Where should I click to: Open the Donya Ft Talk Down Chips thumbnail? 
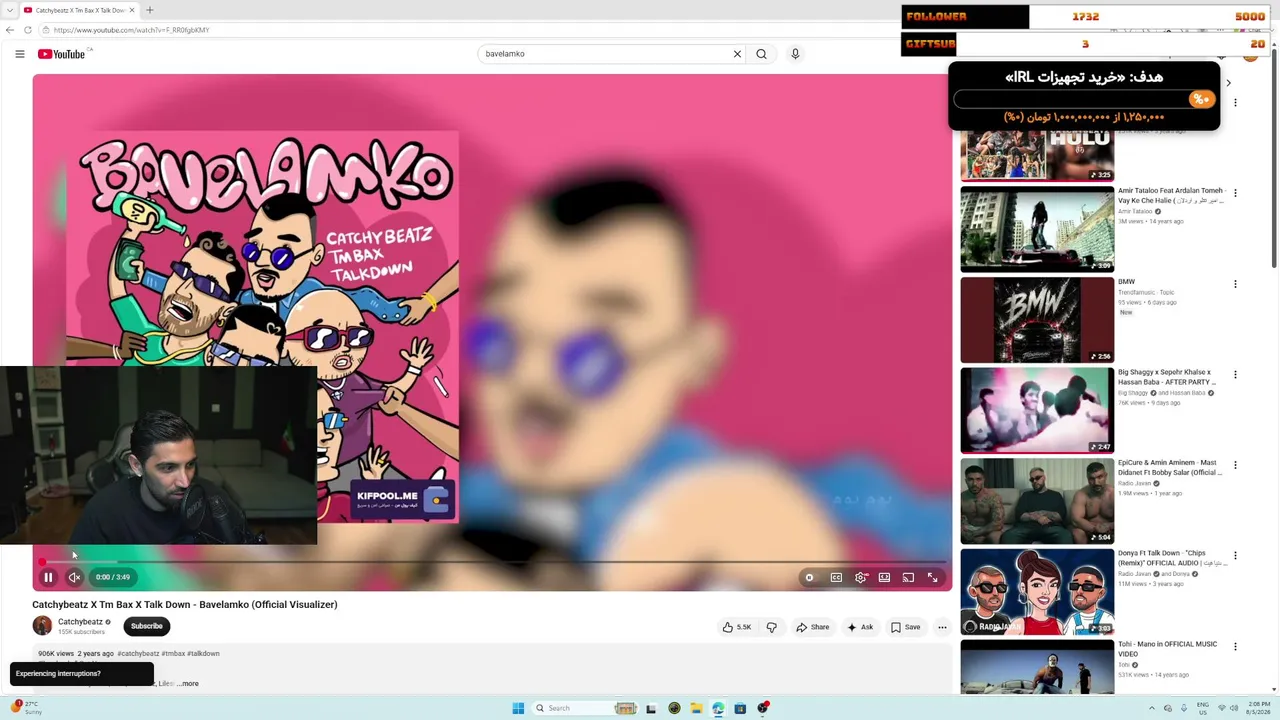click(1037, 591)
